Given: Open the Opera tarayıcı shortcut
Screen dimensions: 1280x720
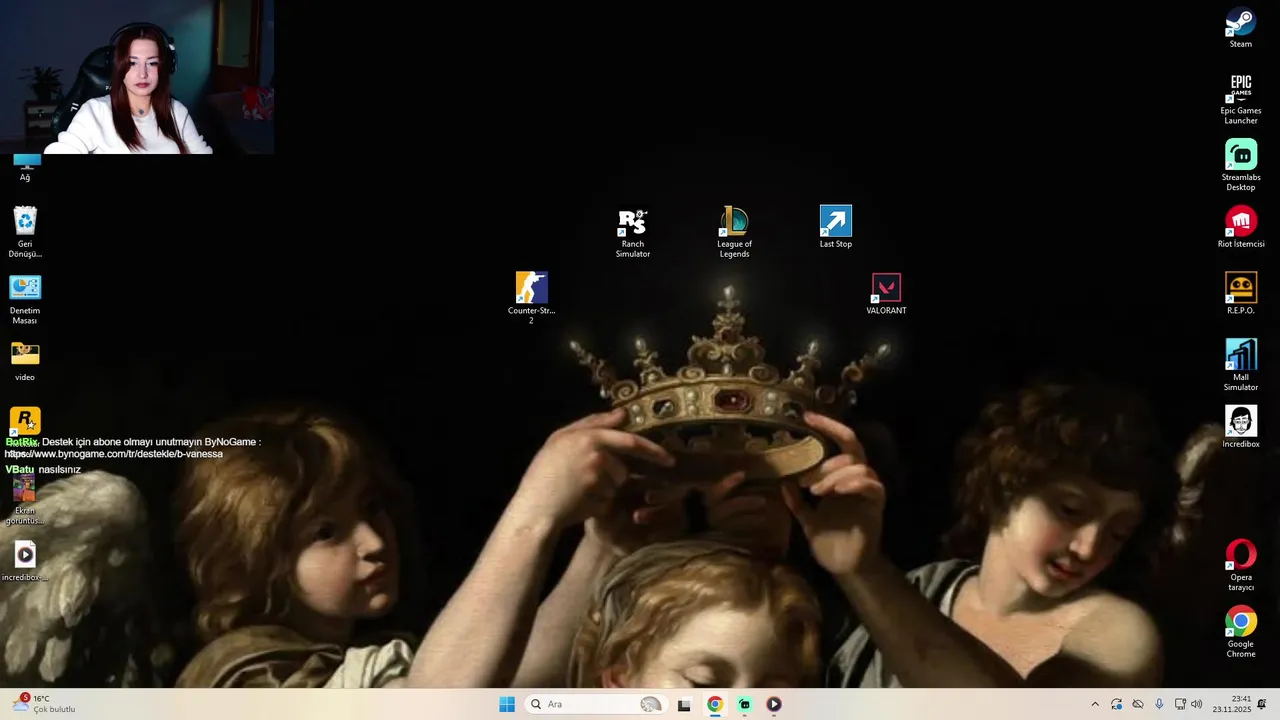Looking at the screenshot, I should [x=1240, y=565].
